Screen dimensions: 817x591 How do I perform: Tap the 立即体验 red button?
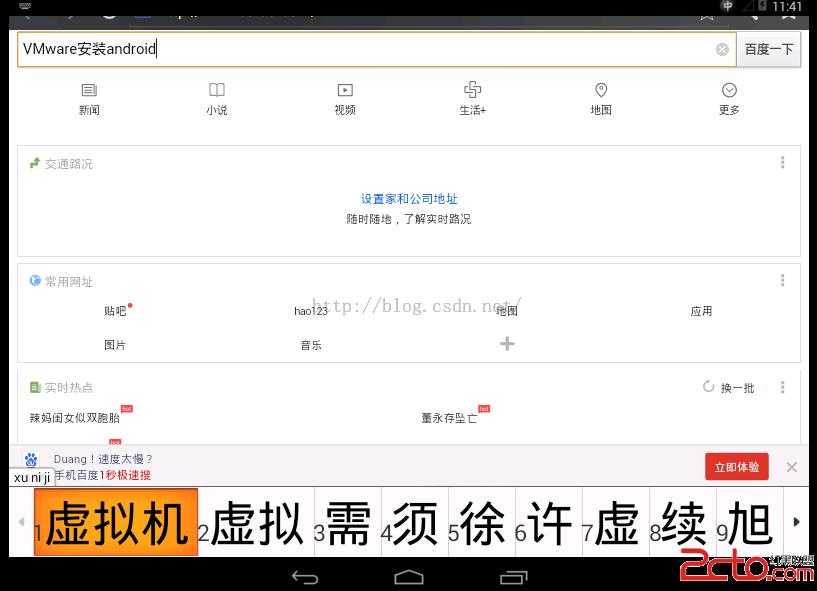(737, 467)
